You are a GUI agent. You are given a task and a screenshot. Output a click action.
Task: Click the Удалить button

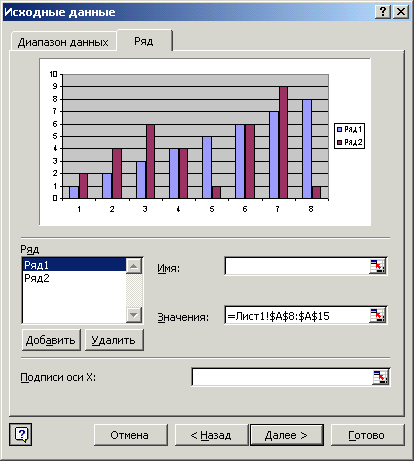[114, 340]
